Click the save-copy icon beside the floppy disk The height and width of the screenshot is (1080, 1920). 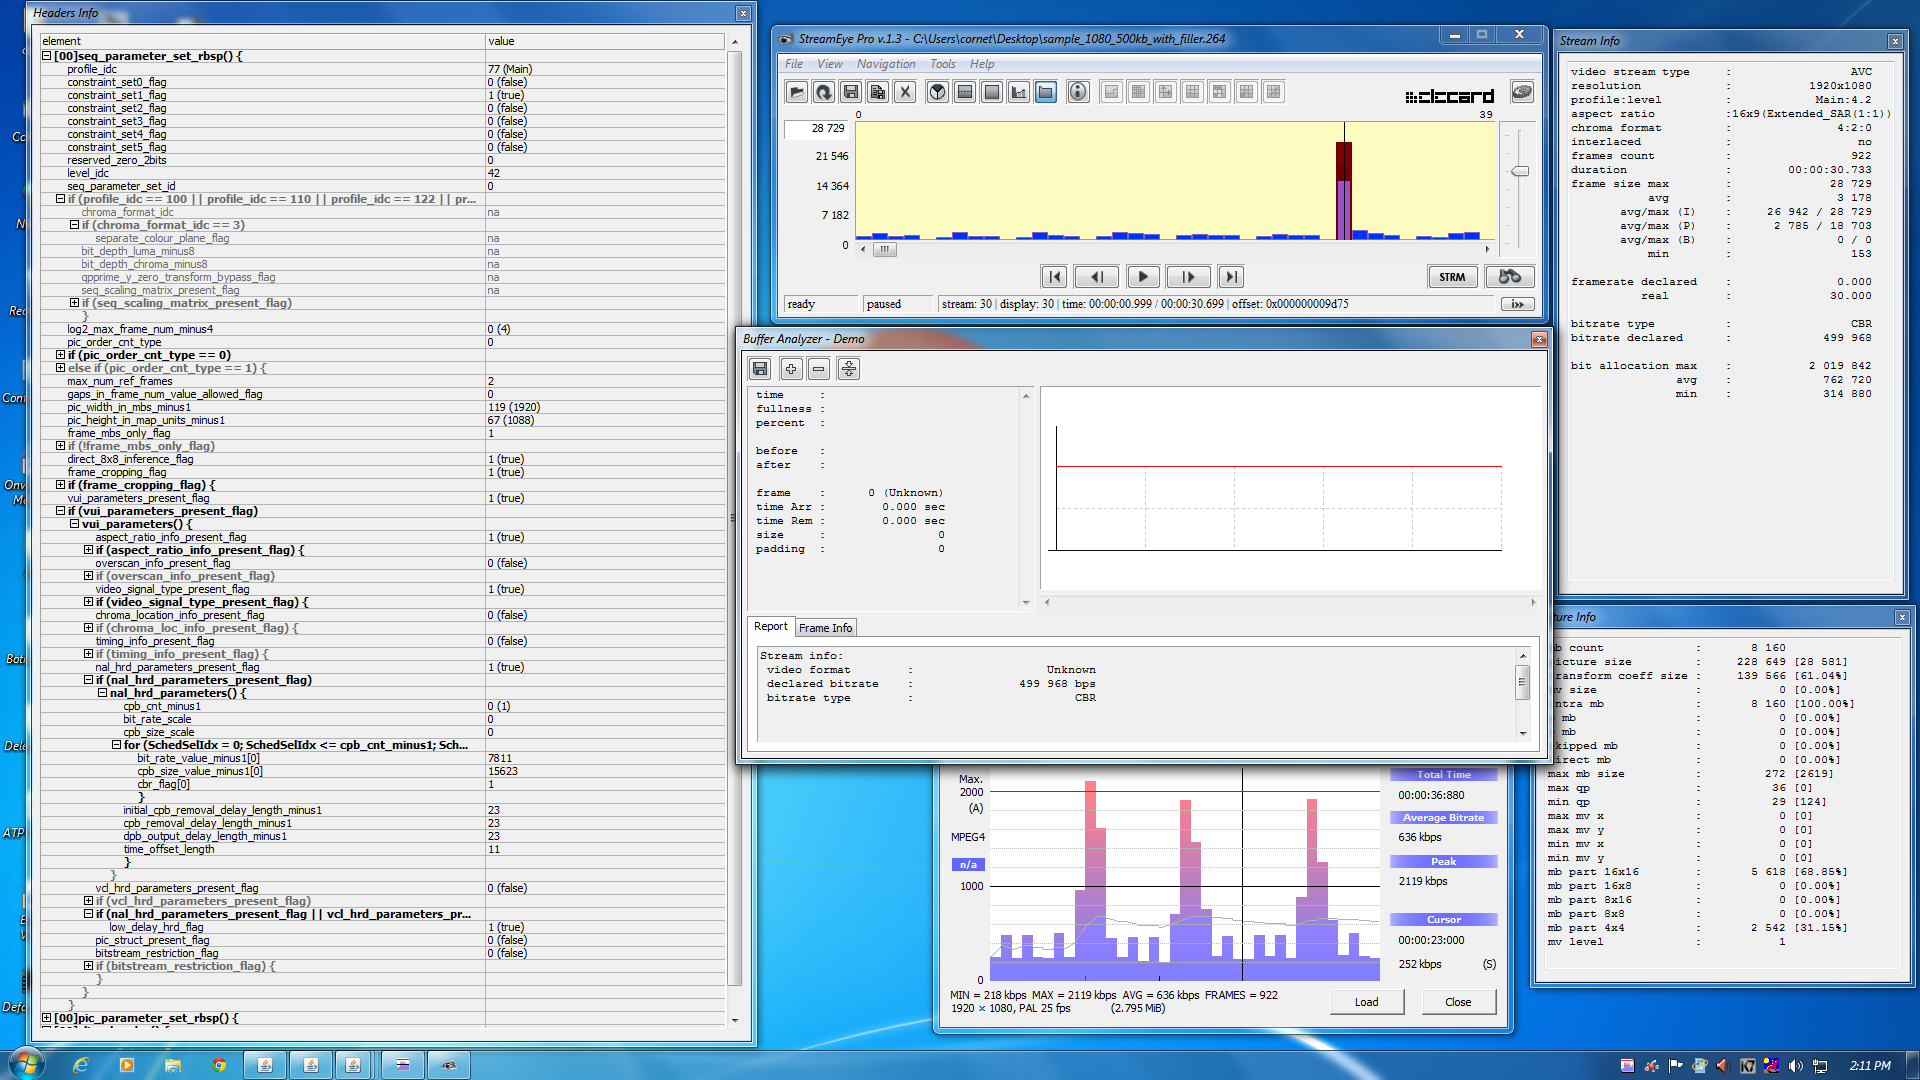point(877,92)
